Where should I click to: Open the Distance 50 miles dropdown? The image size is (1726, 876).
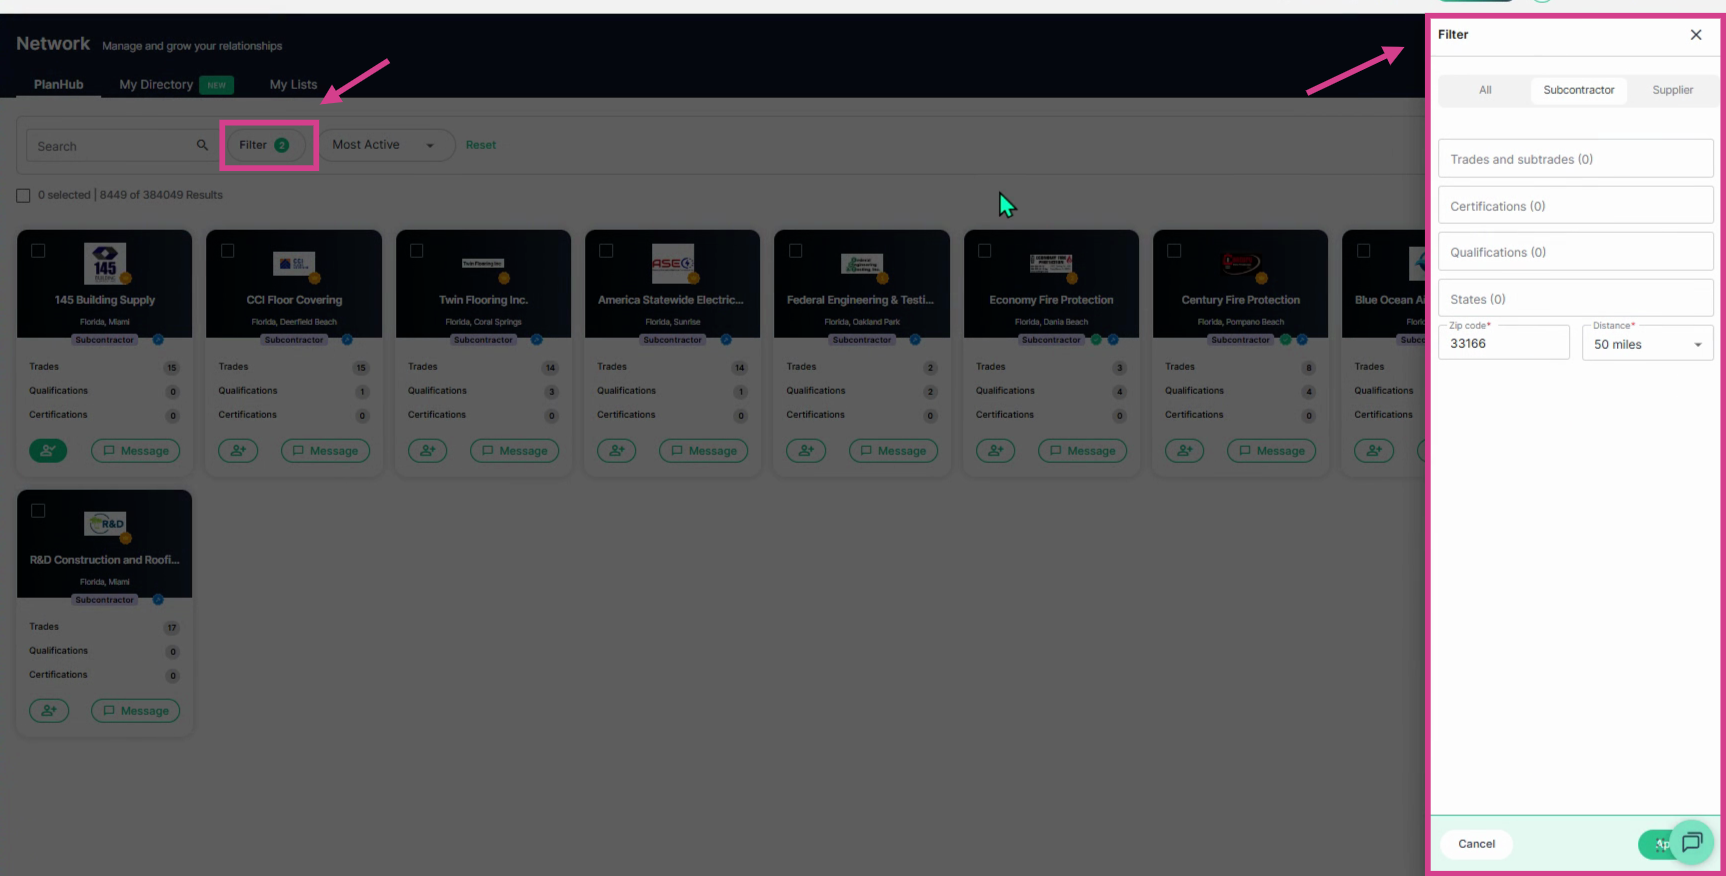click(x=1647, y=344)
